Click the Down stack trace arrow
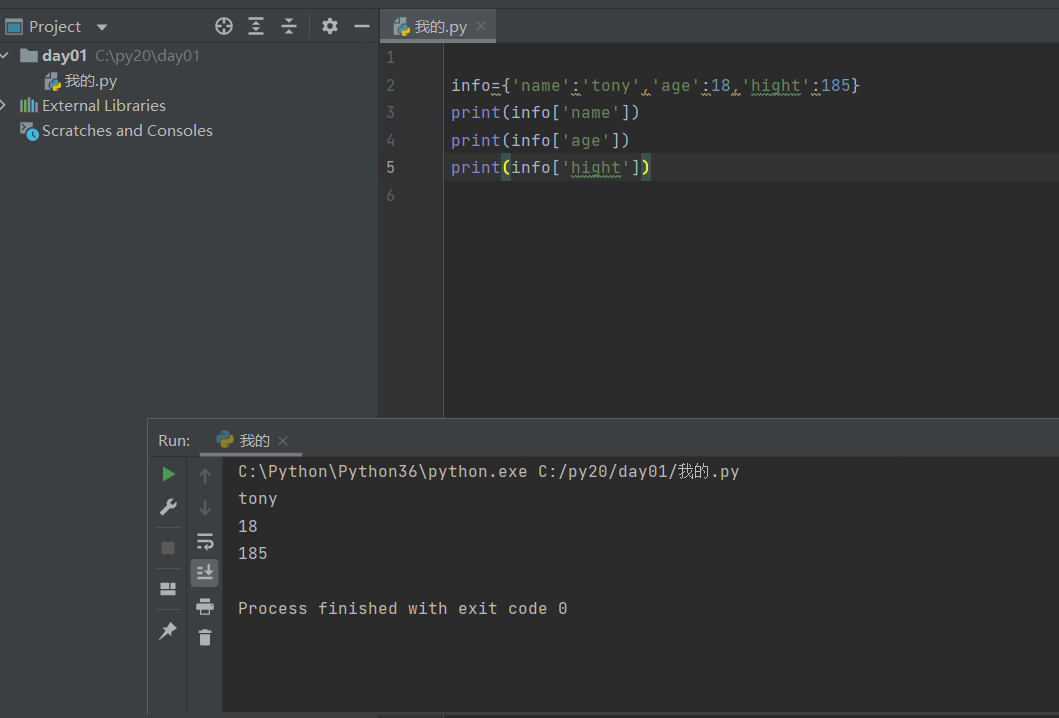The image size is (1059, 718). (205, 507)
